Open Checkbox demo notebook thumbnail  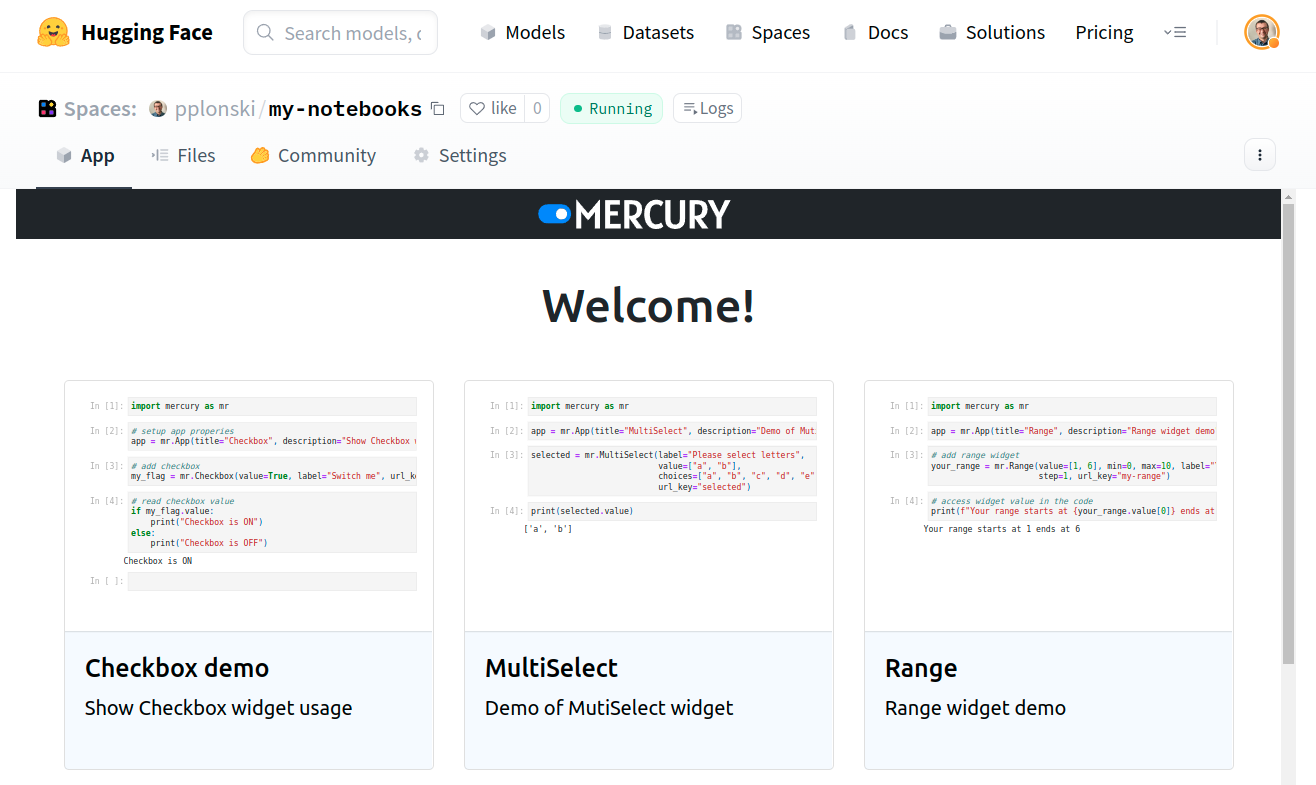tap(249, 506)
